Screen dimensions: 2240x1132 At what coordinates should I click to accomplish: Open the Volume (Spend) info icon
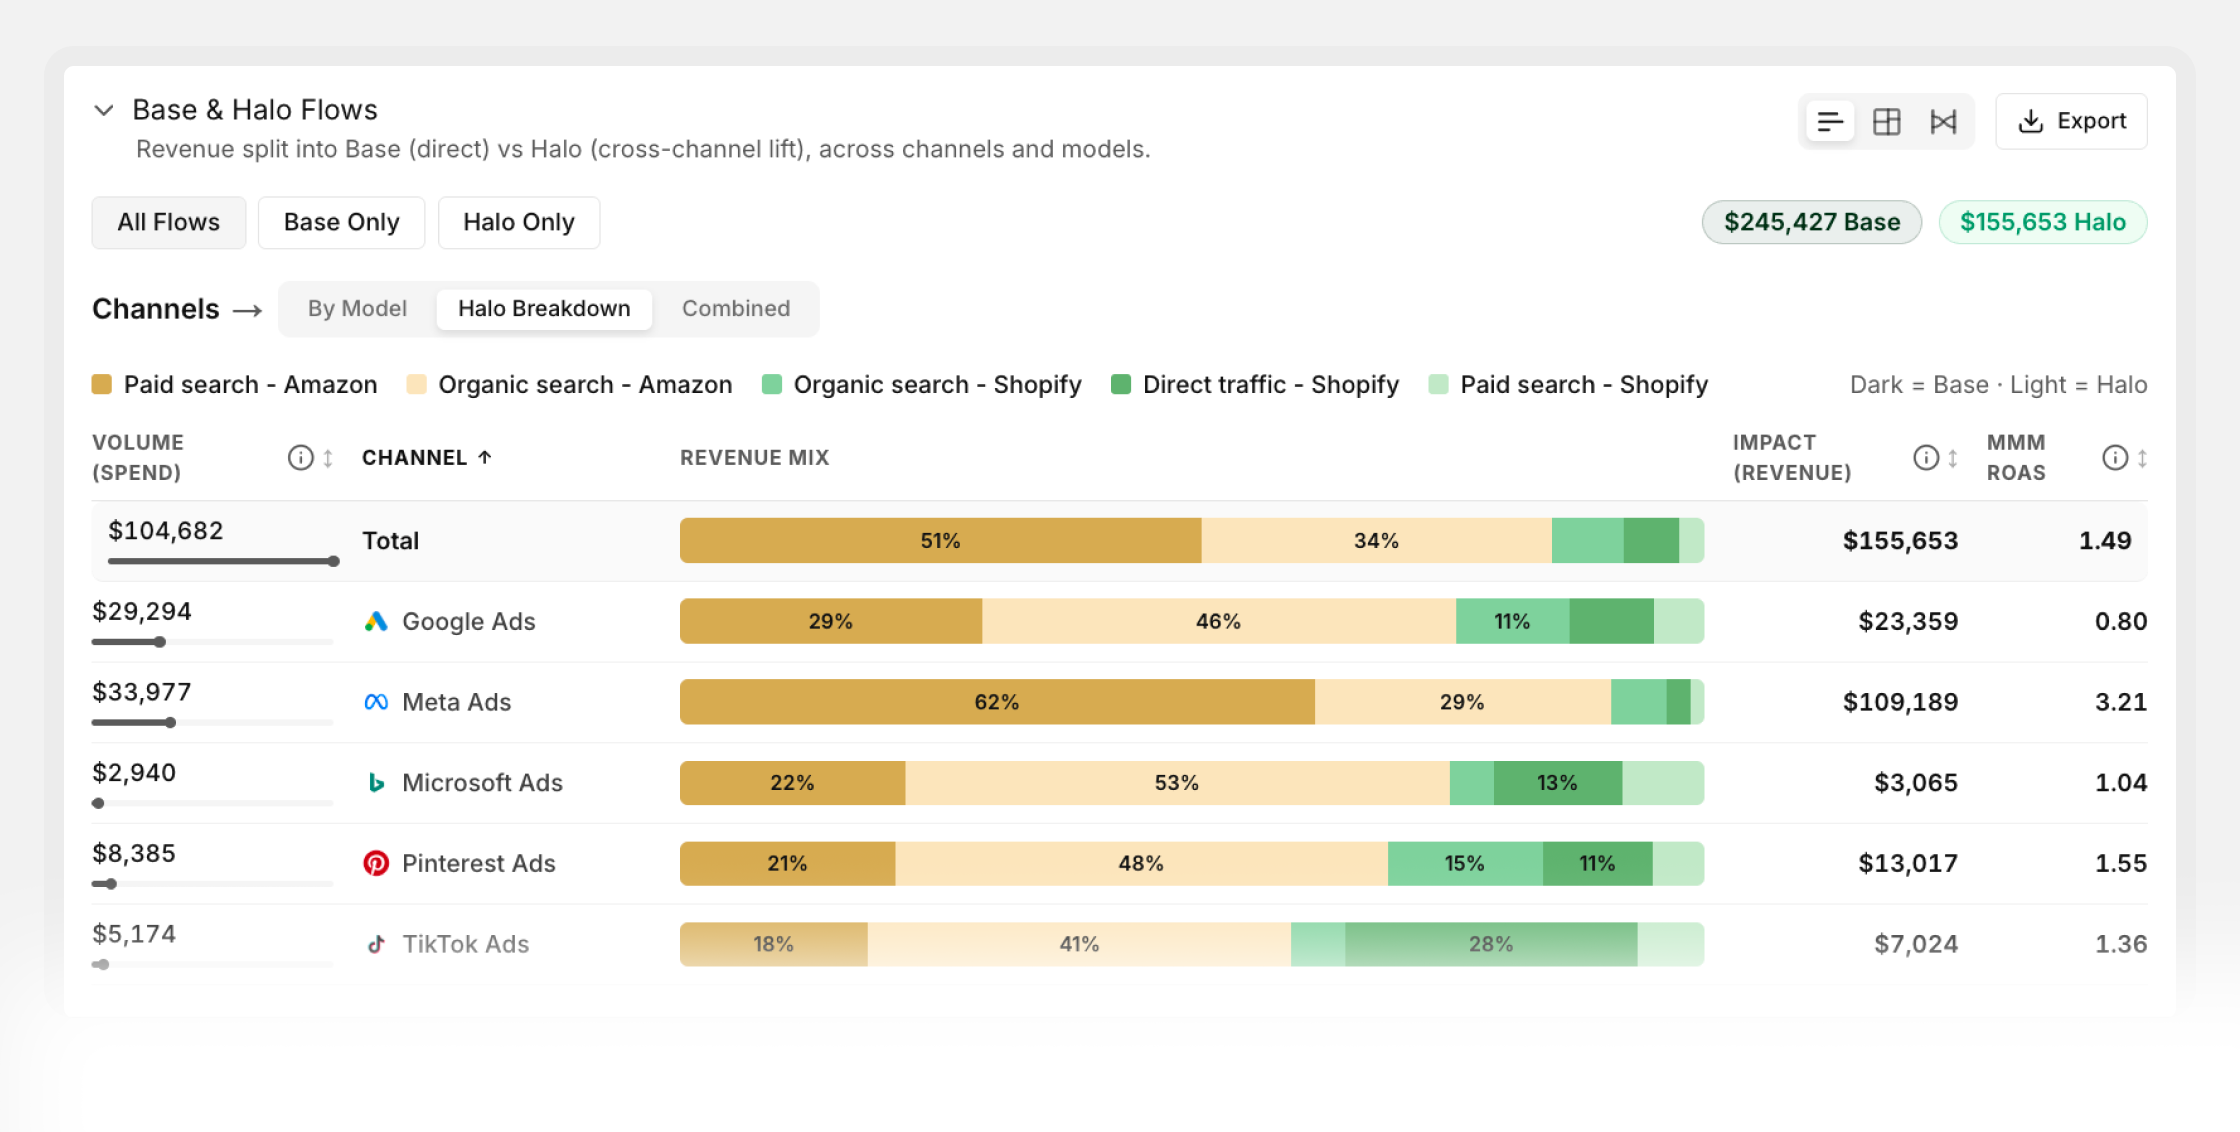coord(300,458)
